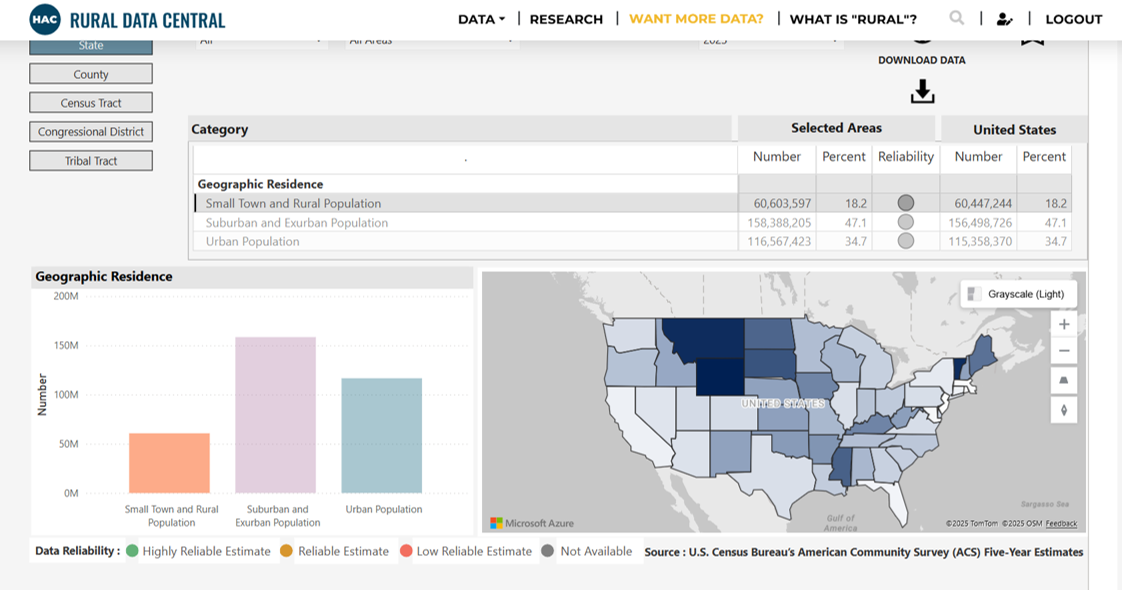Open the WHAT IS "RURAL"? page
The width and height of the screenshot is (1122, 590).
(x=853, y=19)
